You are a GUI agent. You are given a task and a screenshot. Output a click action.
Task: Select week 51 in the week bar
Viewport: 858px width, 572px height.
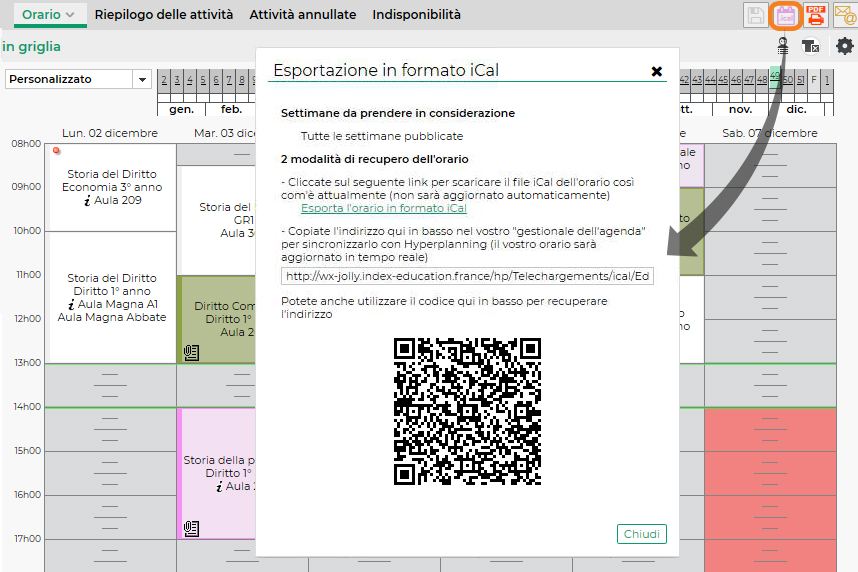(801, 80)
